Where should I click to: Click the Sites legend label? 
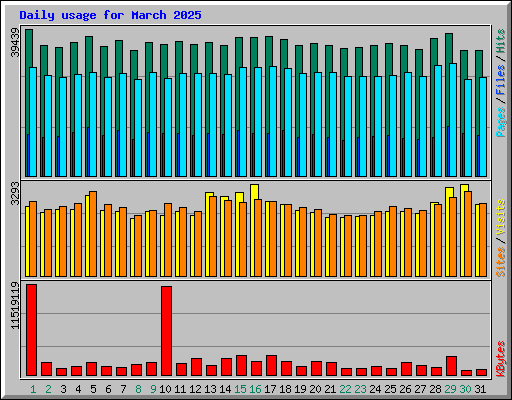(x=500, y=262)
